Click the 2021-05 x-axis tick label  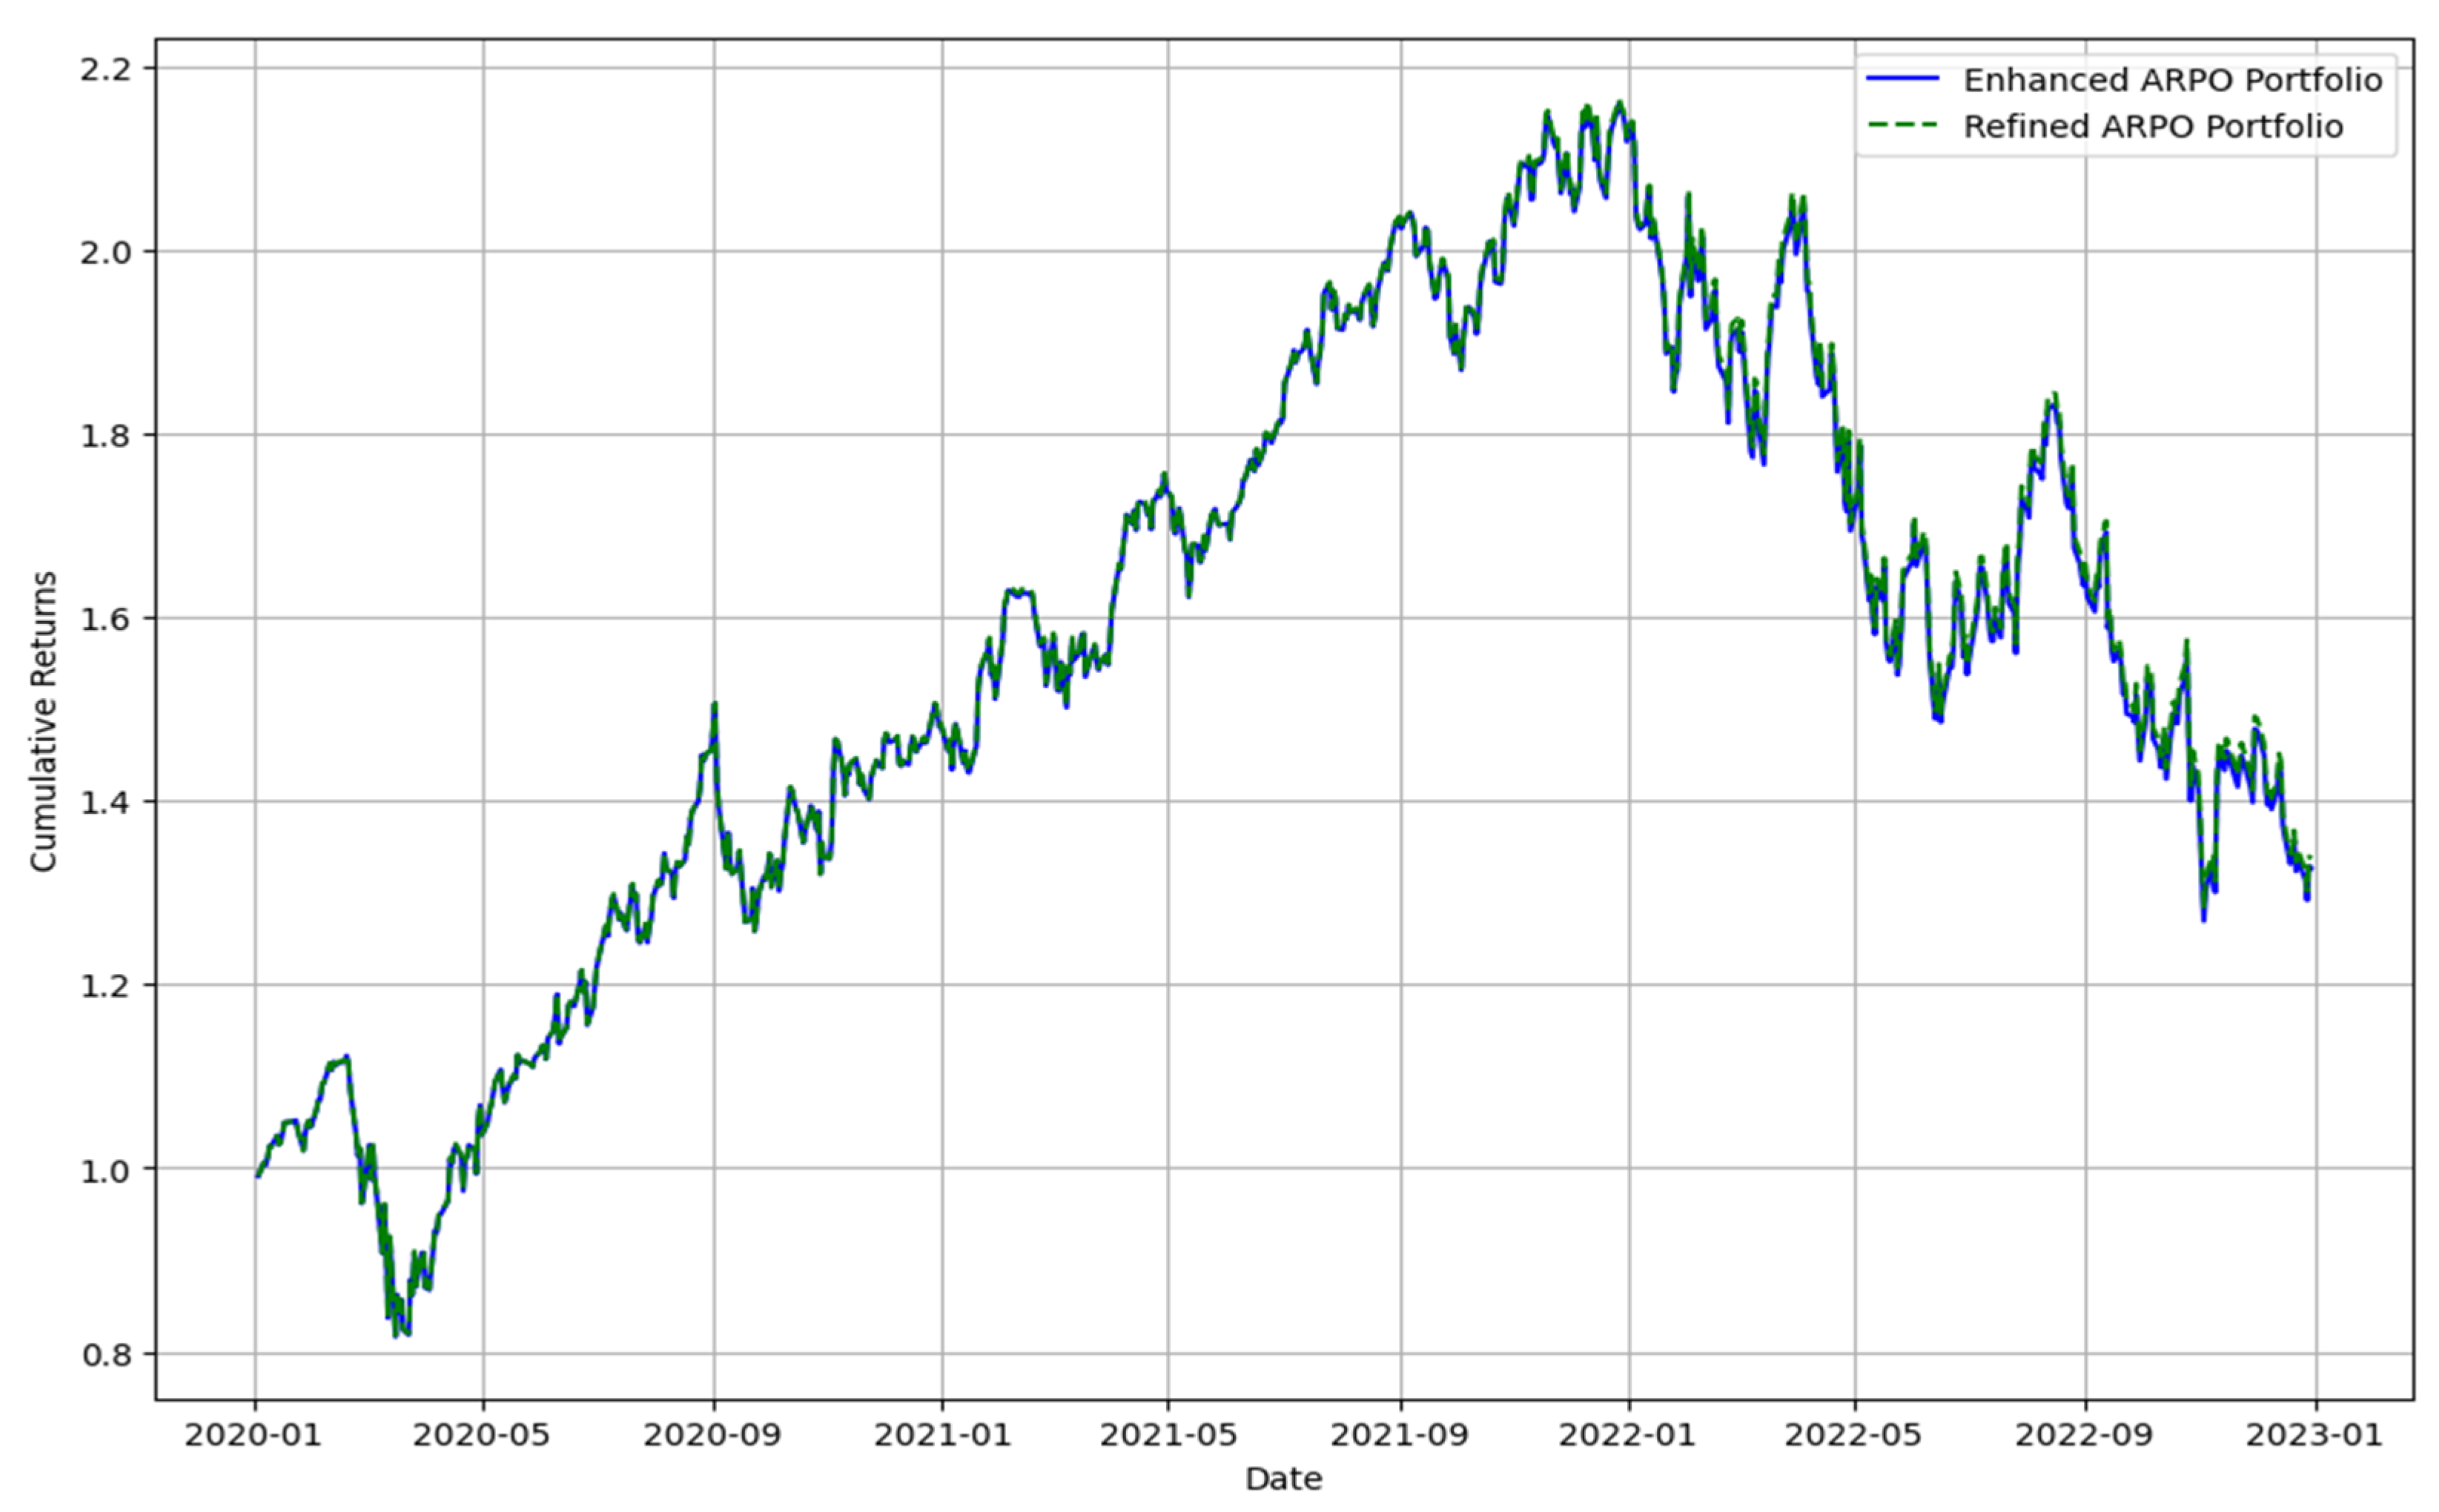point(1168,1436)
